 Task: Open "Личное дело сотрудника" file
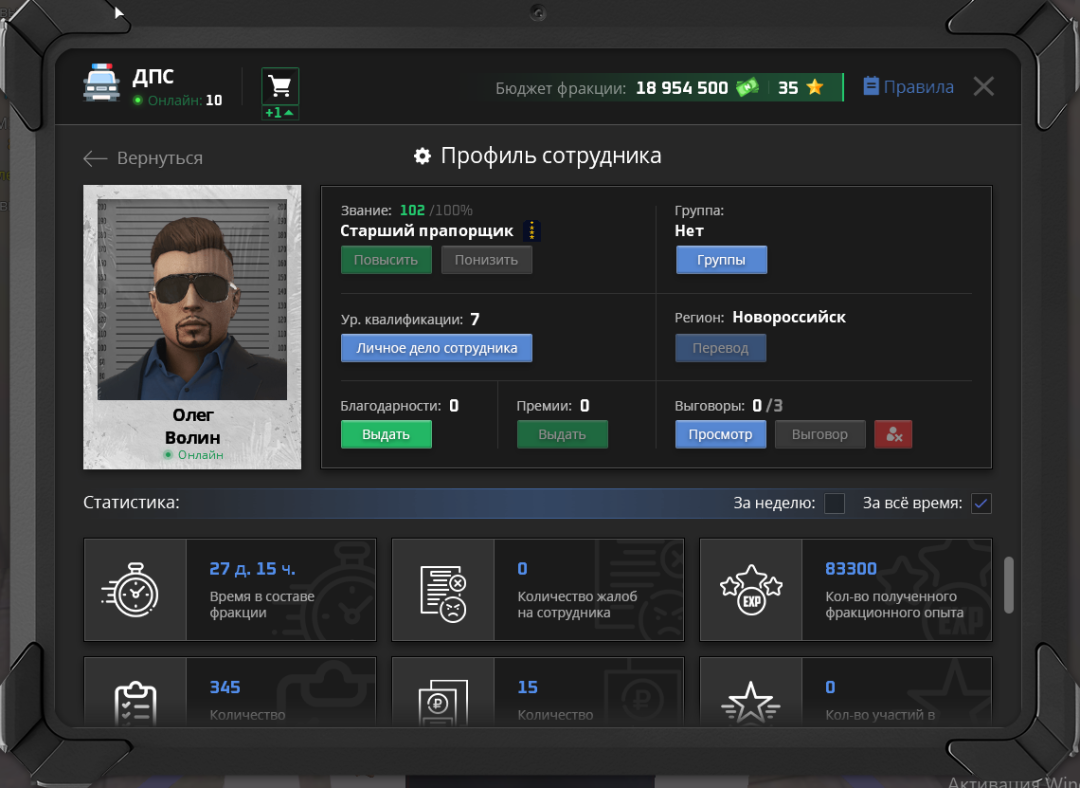436,348
